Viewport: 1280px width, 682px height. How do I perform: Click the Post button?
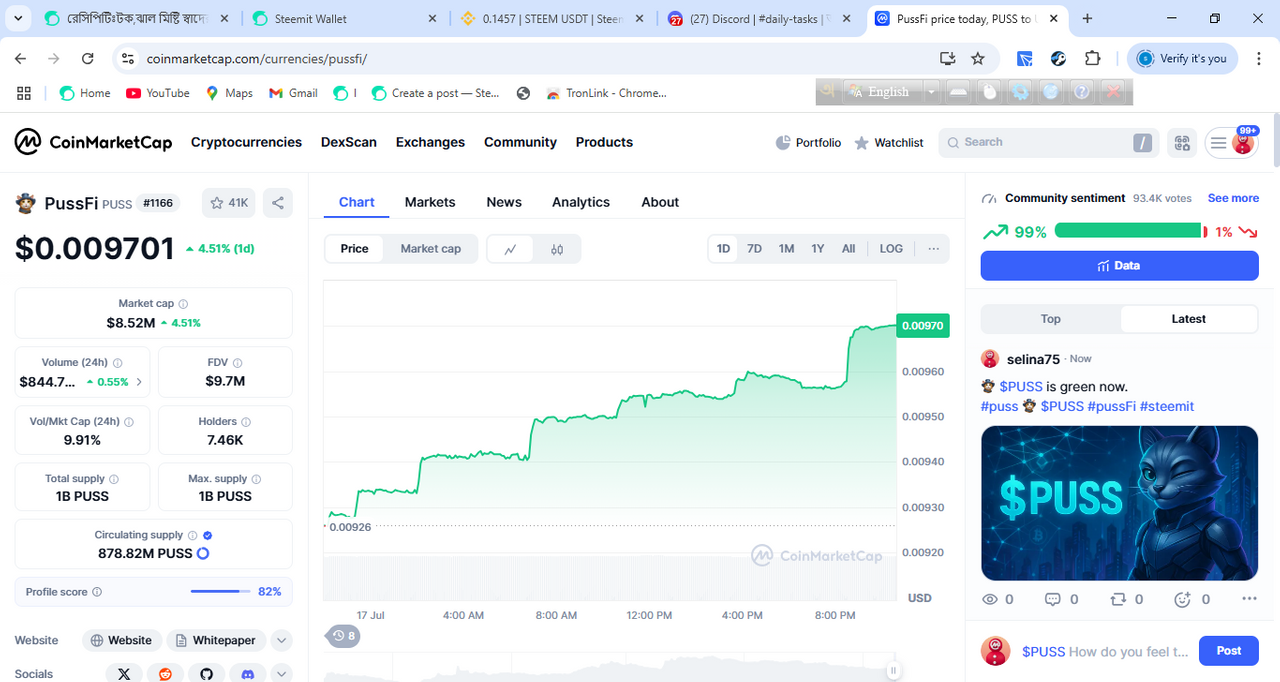pyautogui.click(x=1228, y=651)
